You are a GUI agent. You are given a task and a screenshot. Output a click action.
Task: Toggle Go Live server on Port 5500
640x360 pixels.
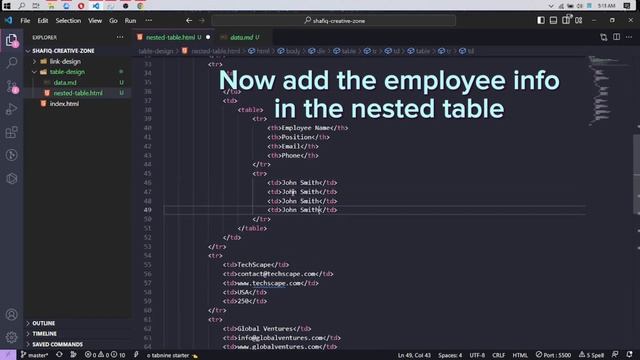tap(553, 355)
